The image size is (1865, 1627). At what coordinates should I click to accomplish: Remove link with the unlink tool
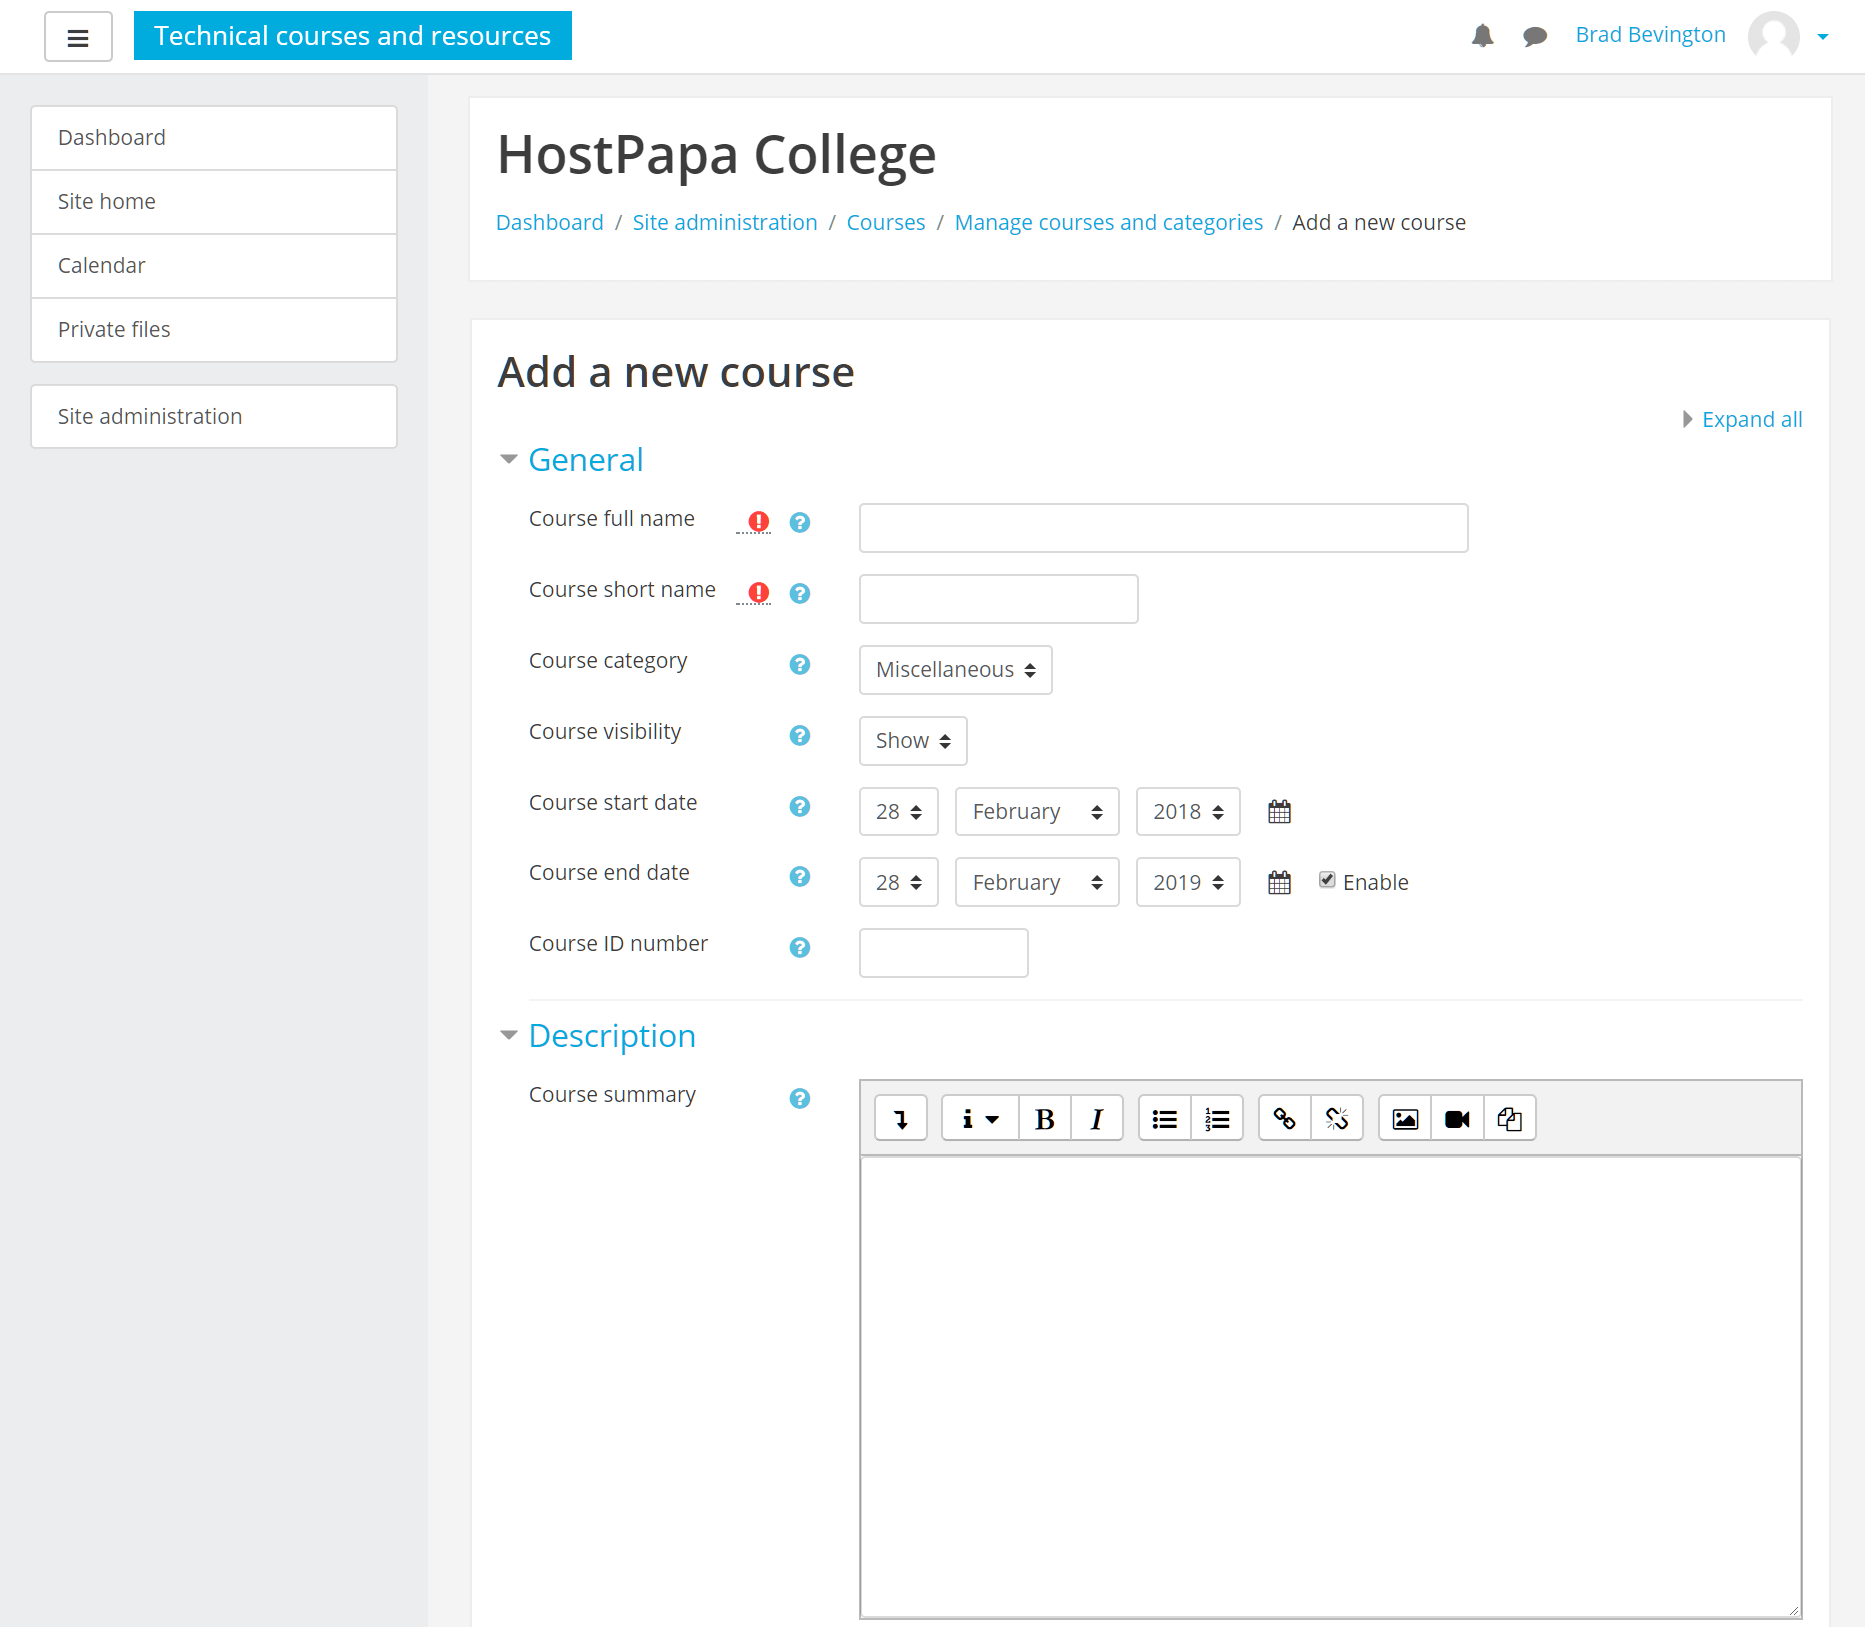click(1337, 1118)
